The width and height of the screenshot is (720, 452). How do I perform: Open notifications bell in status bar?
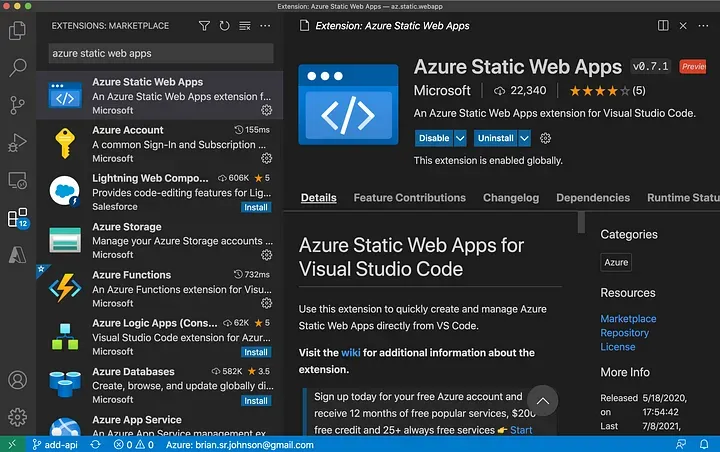point(703,444)
